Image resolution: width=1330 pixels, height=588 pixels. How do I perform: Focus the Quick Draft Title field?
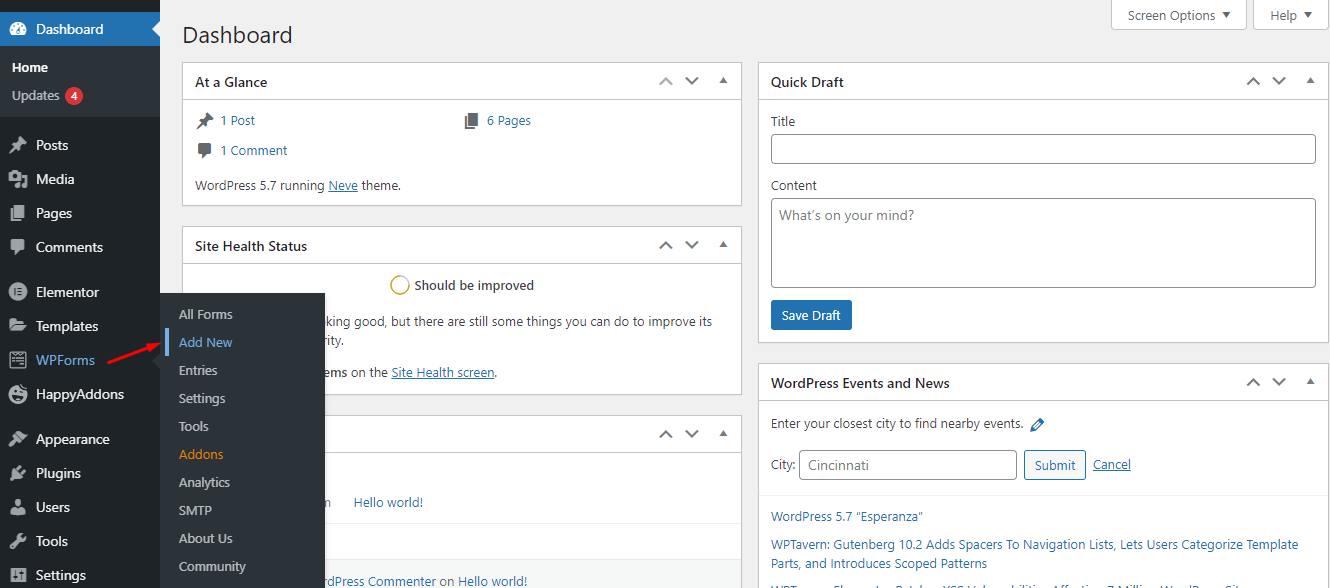tap(1042, 149)
